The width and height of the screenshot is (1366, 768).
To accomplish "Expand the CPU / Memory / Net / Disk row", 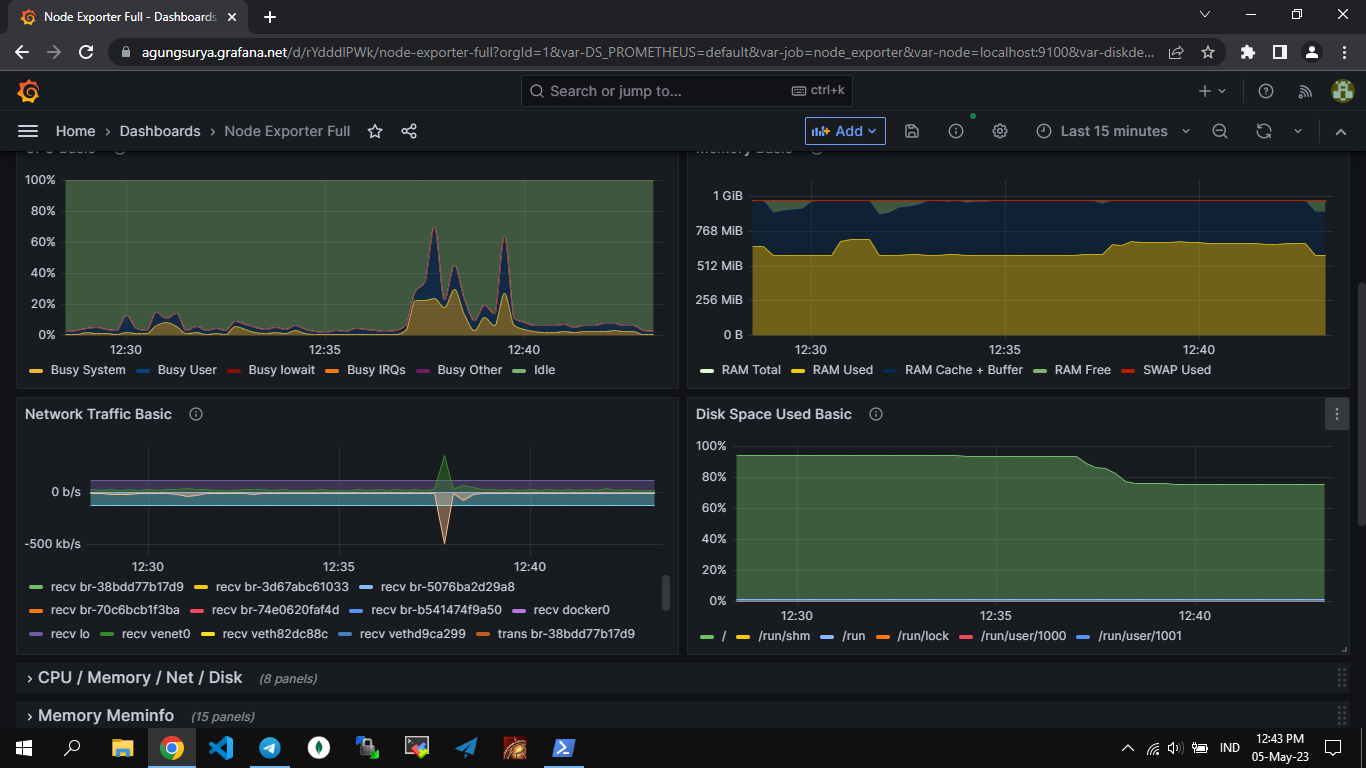I will pos(139,678).
